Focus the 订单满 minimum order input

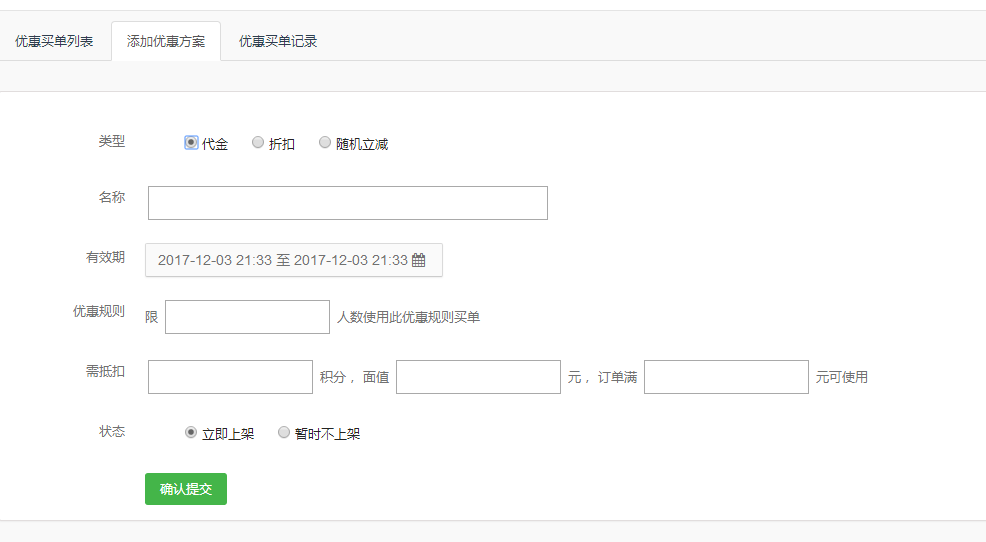[x=726, y=377]
